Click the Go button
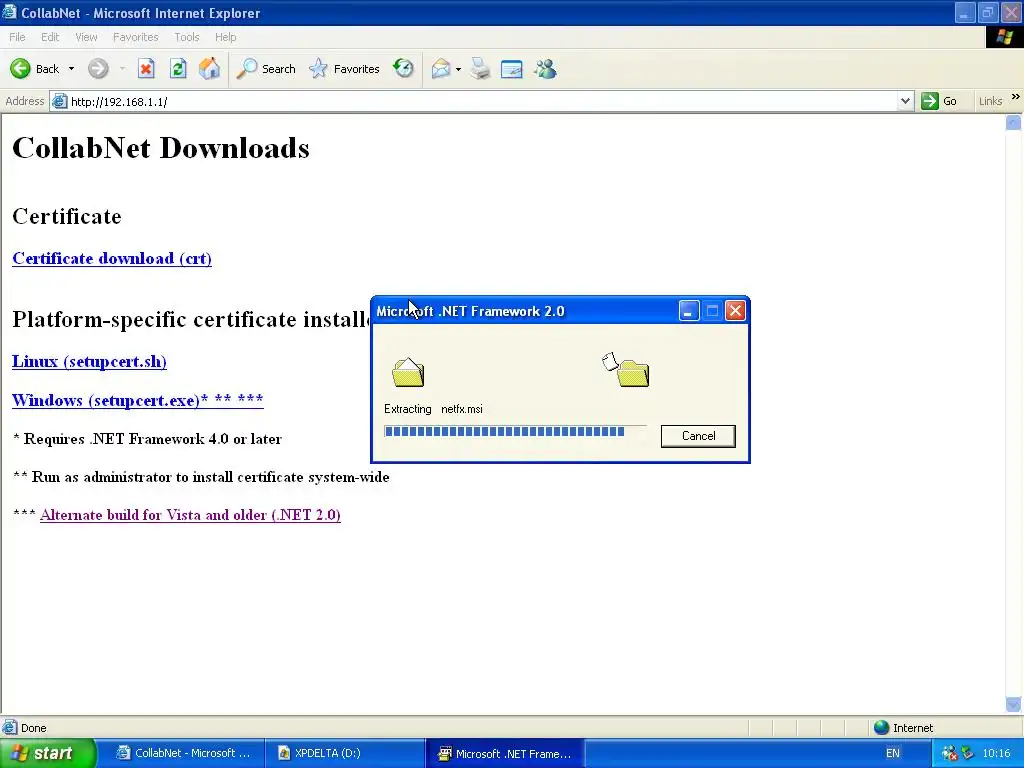The width and height of the screenshot is (1024, 768). click(x=939, y=101)
